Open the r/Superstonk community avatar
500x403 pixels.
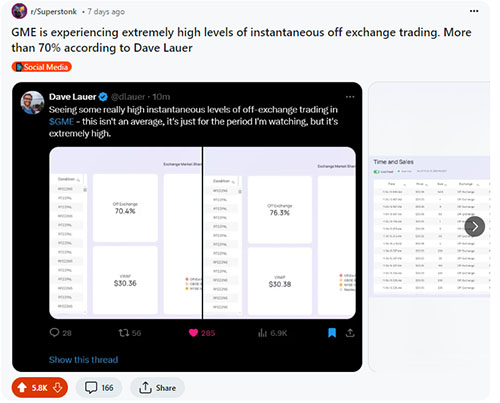pyautogui.click(x=19, y=11)
